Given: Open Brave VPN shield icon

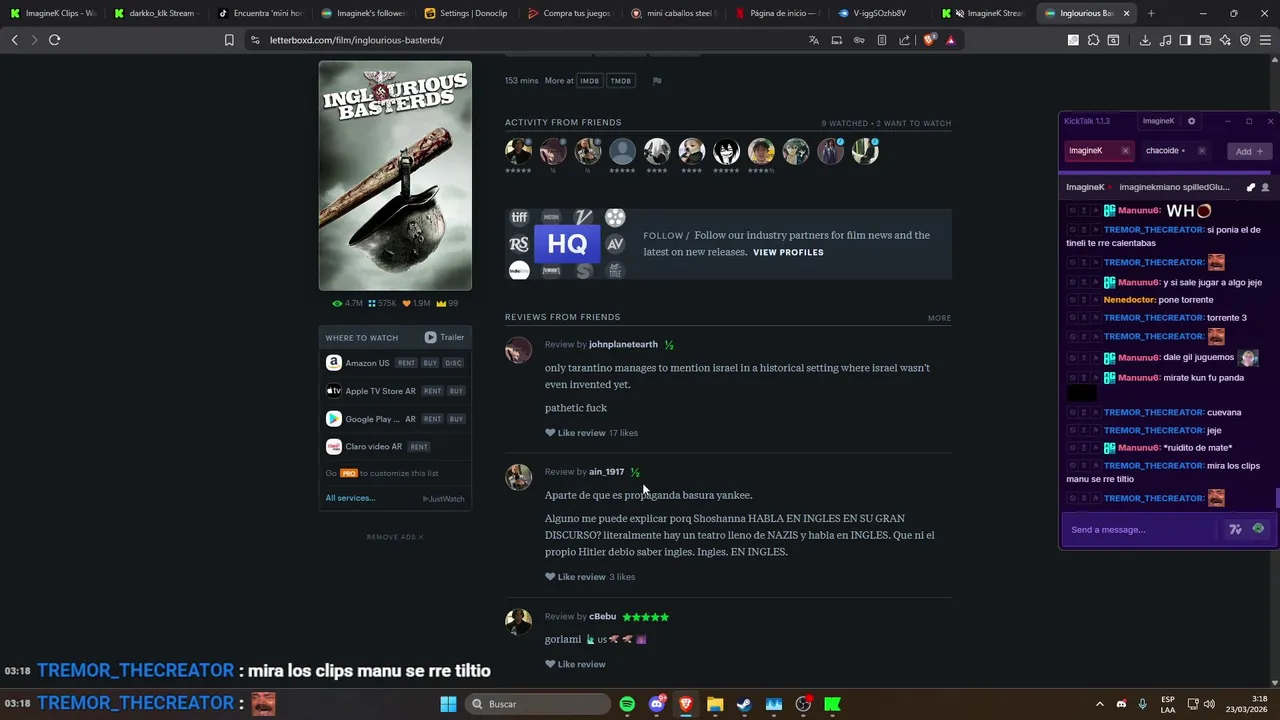Looking at the screenshot, I should pyautogui.click(x=1245, y=40).
